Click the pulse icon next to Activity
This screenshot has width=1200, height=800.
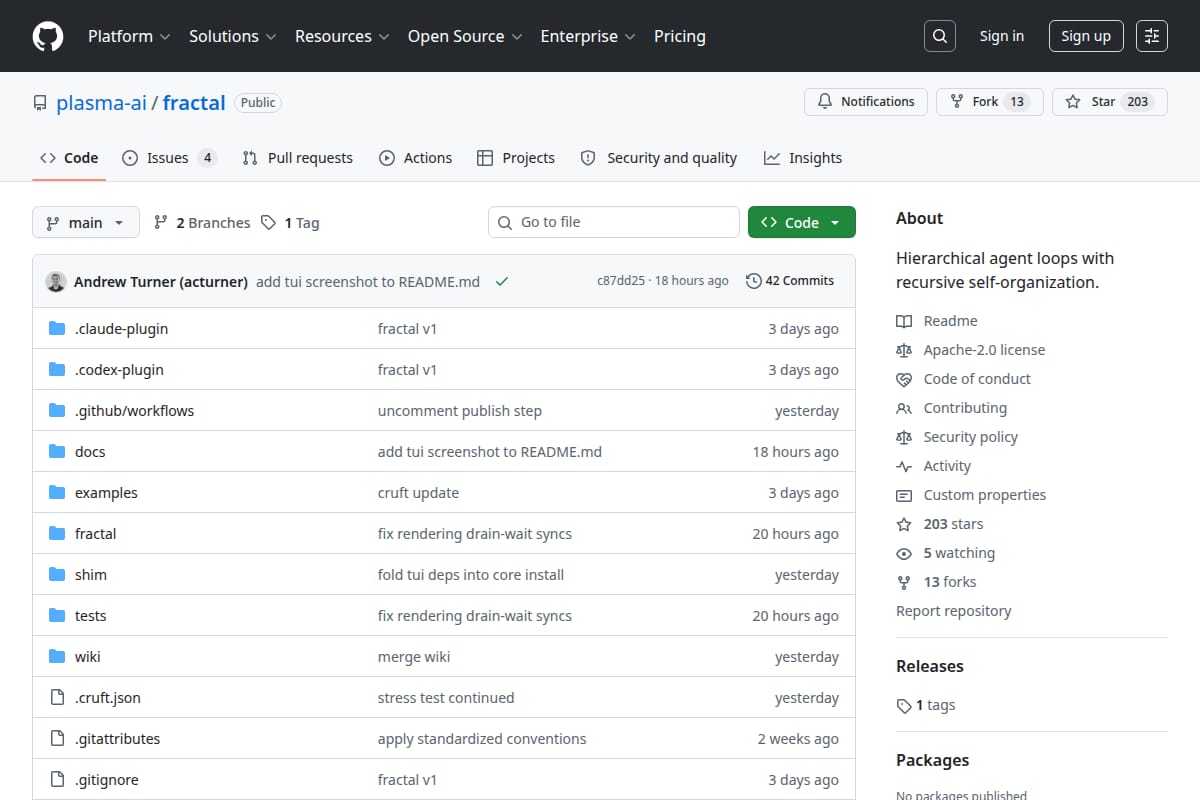click(904, 466)
